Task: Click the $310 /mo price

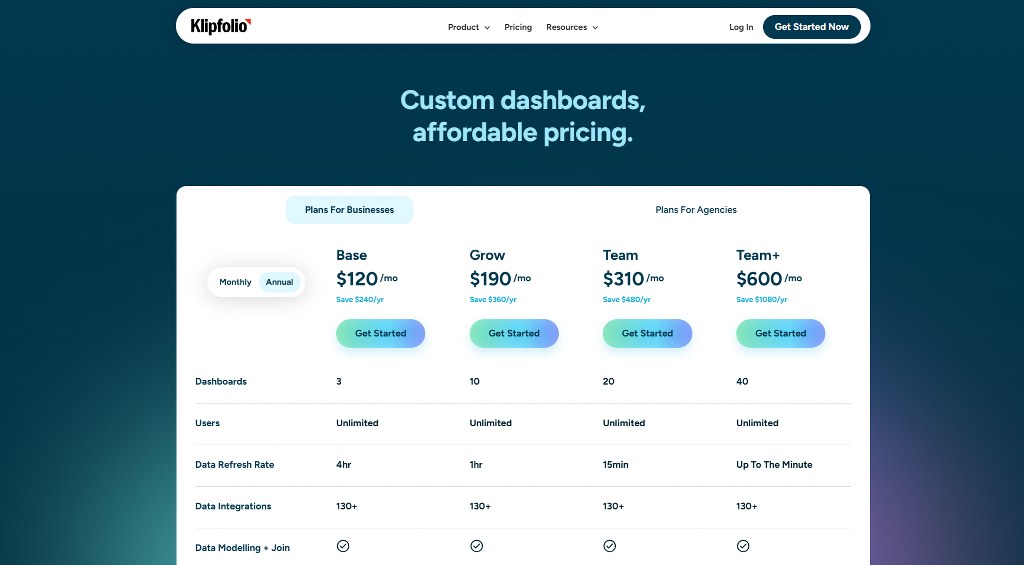Action: click(633, 279)
